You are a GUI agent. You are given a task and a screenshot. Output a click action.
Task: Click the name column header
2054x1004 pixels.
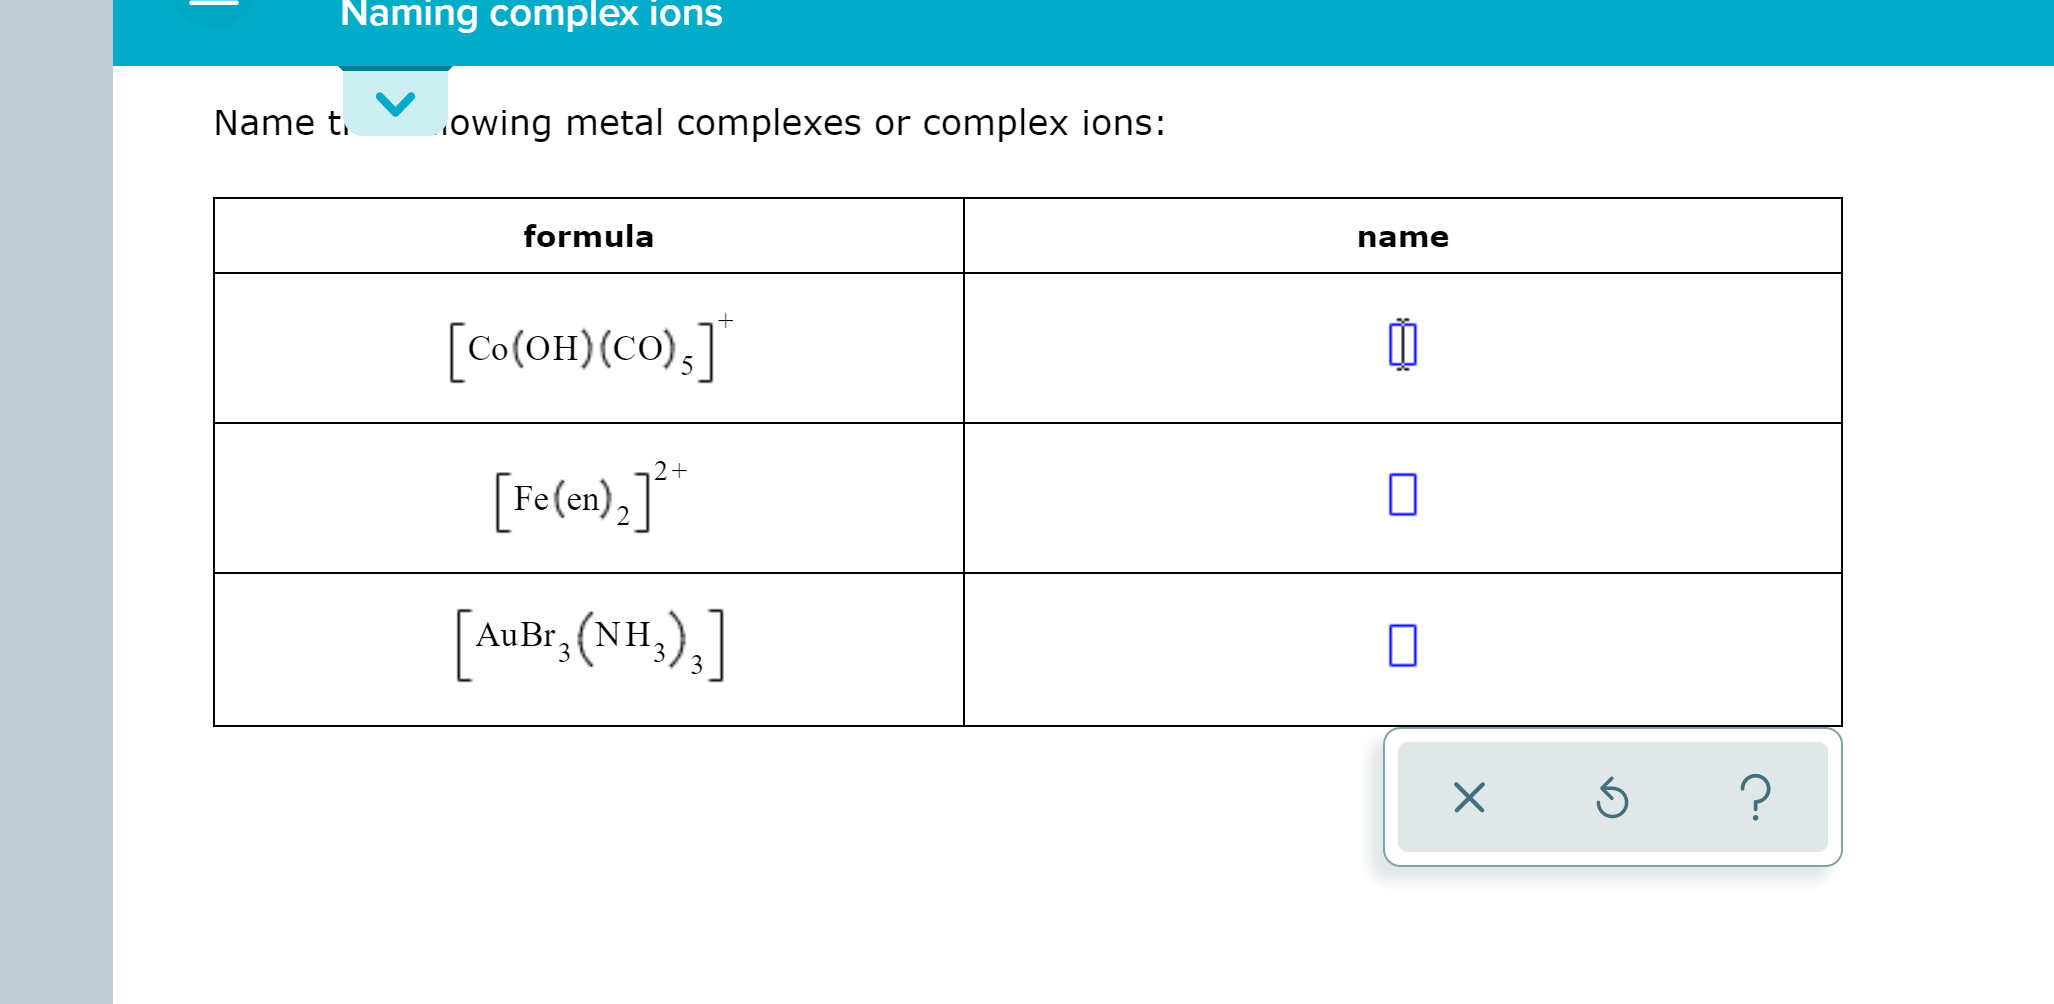pos(1402,236)
